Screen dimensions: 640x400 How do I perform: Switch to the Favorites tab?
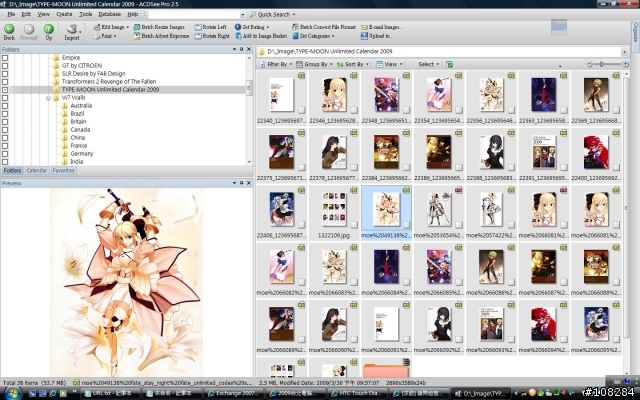click(x=64, y=171)
